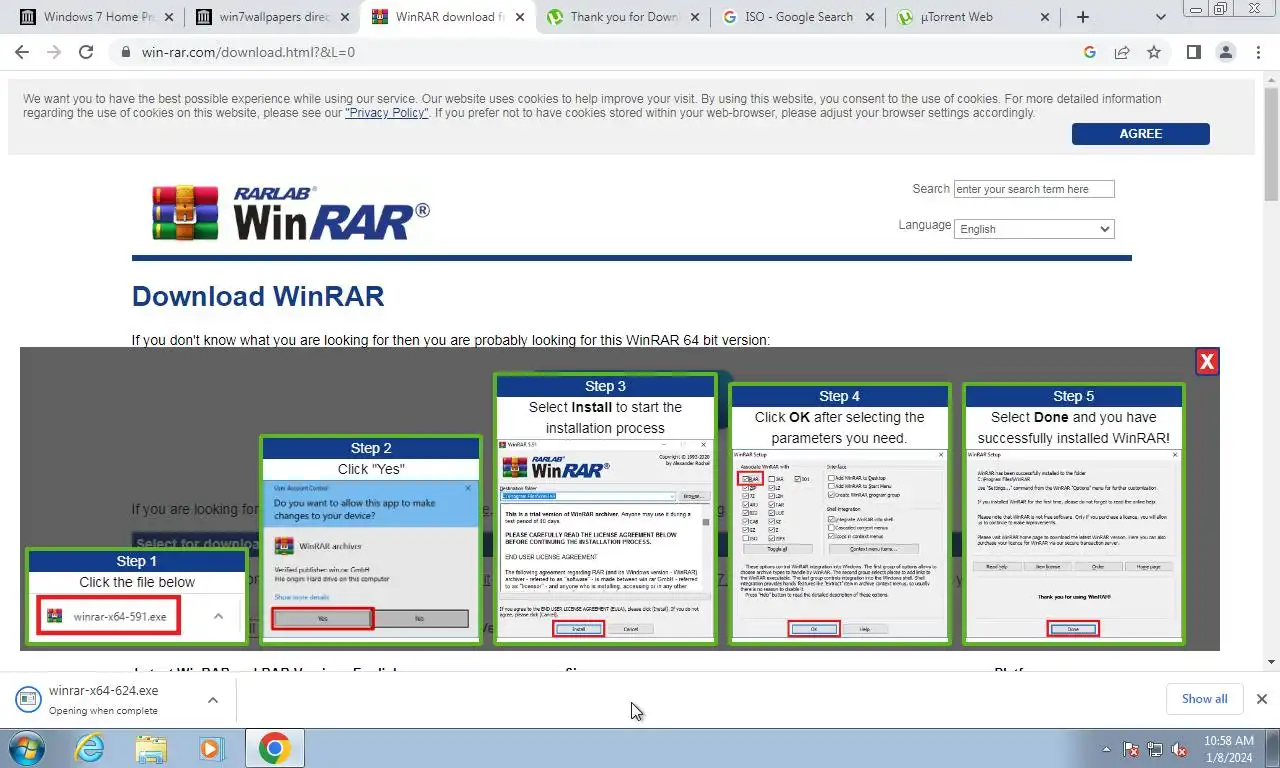
Task: Share this page icon
Action: click(x=1122, y=52)
